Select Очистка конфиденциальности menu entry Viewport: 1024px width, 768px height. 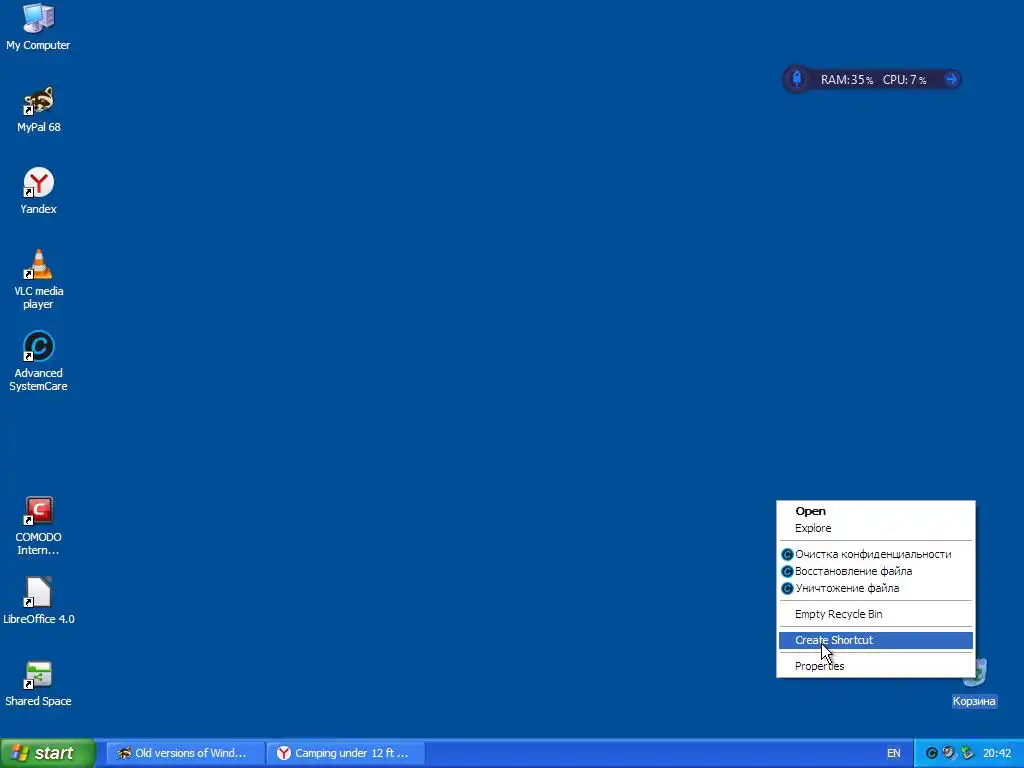[875, 554]
